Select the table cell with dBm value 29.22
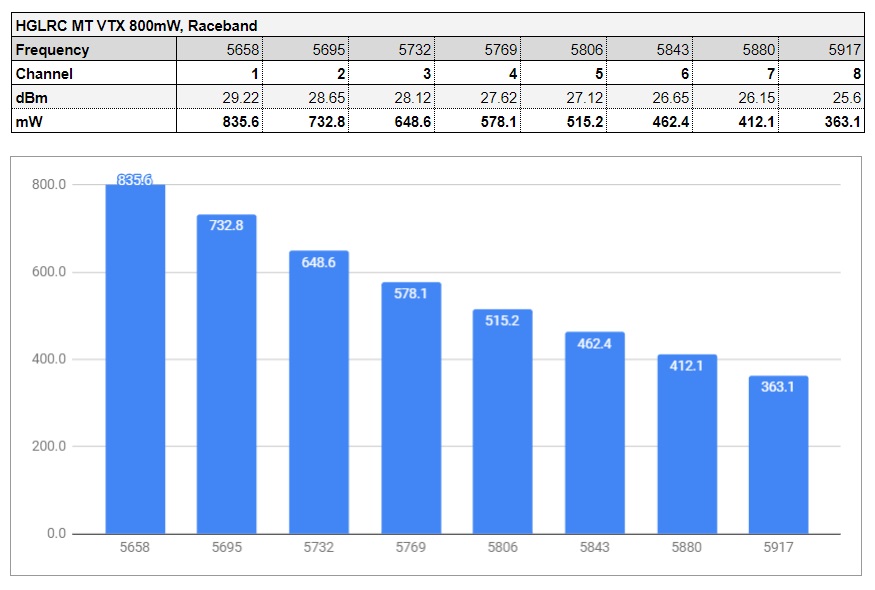 pyautogui.click(x=220, y=97)
